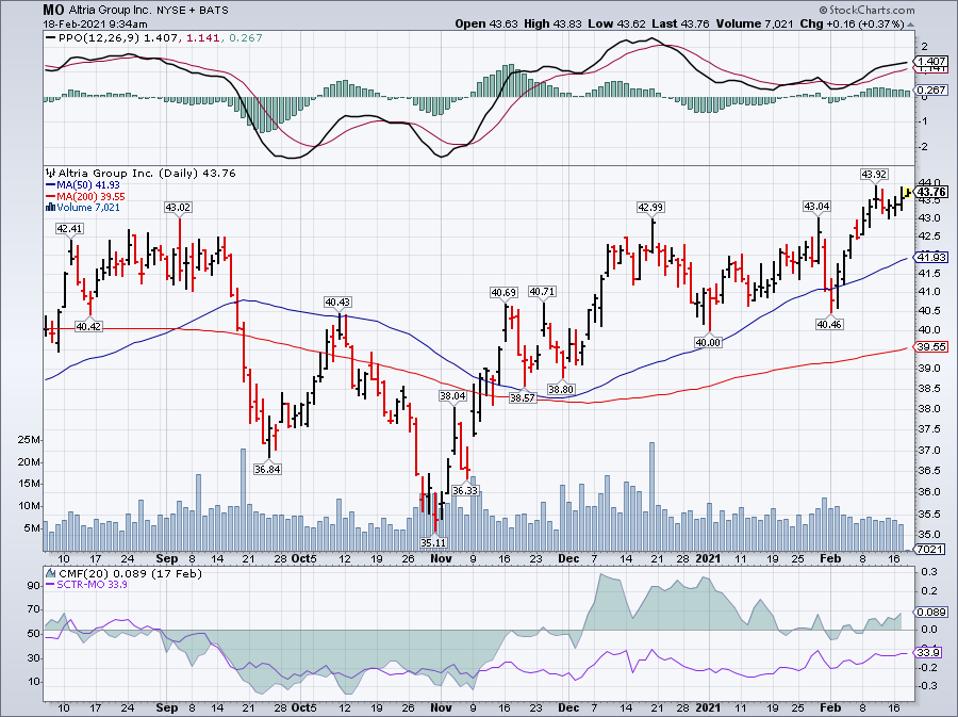The height and width of the screenshot is (717, 958).
Task: Click the PPO(12,26,9) indicator legend
Action: 154,38
